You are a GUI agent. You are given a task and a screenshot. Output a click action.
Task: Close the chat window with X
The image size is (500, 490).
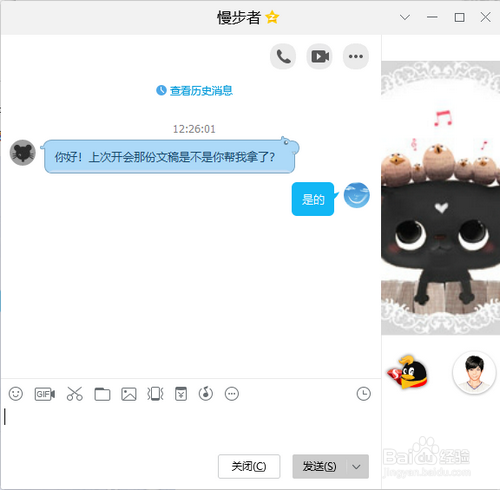[485, 17]
